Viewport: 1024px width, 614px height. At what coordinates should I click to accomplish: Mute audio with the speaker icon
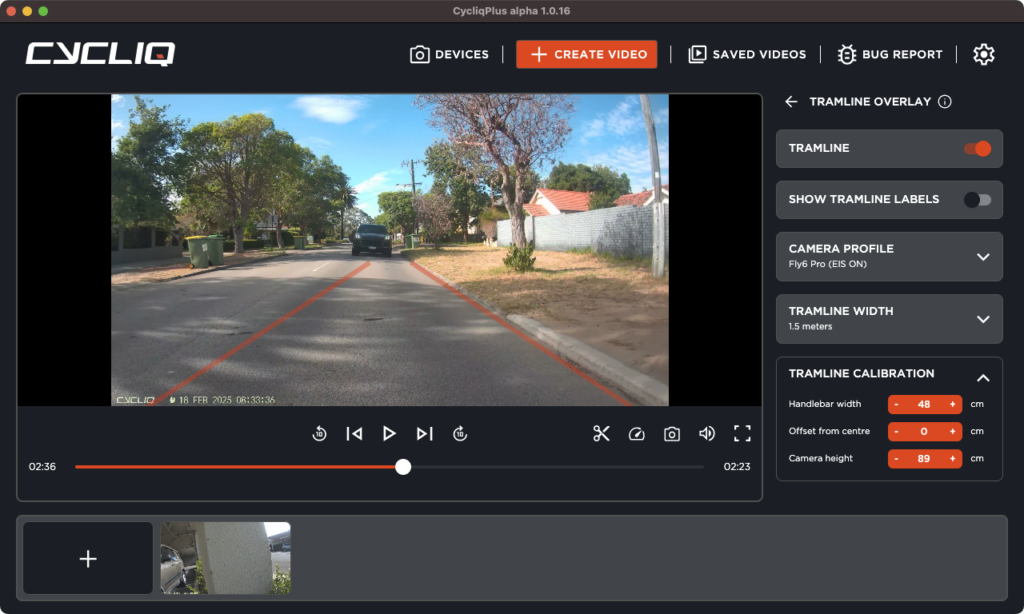pos(707,434)
